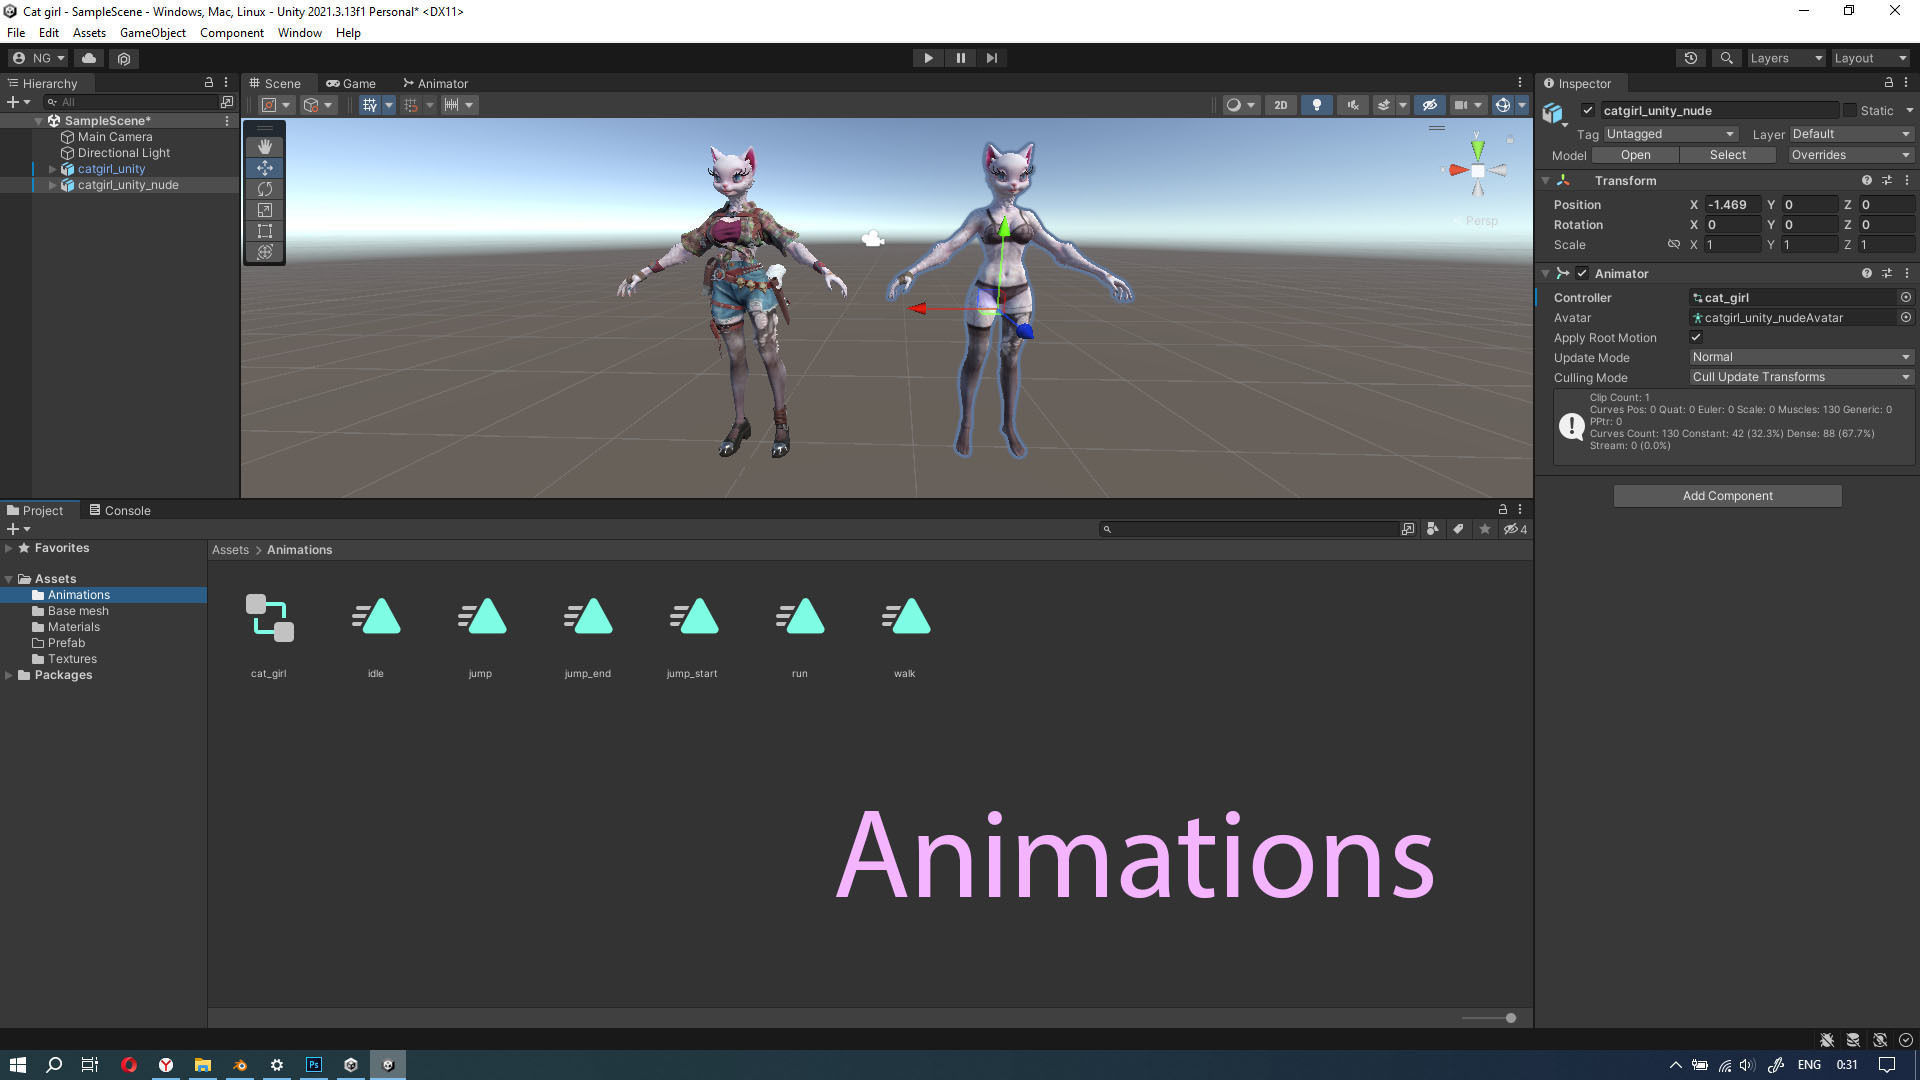Click the Step frame button

(x=991, y=58)
